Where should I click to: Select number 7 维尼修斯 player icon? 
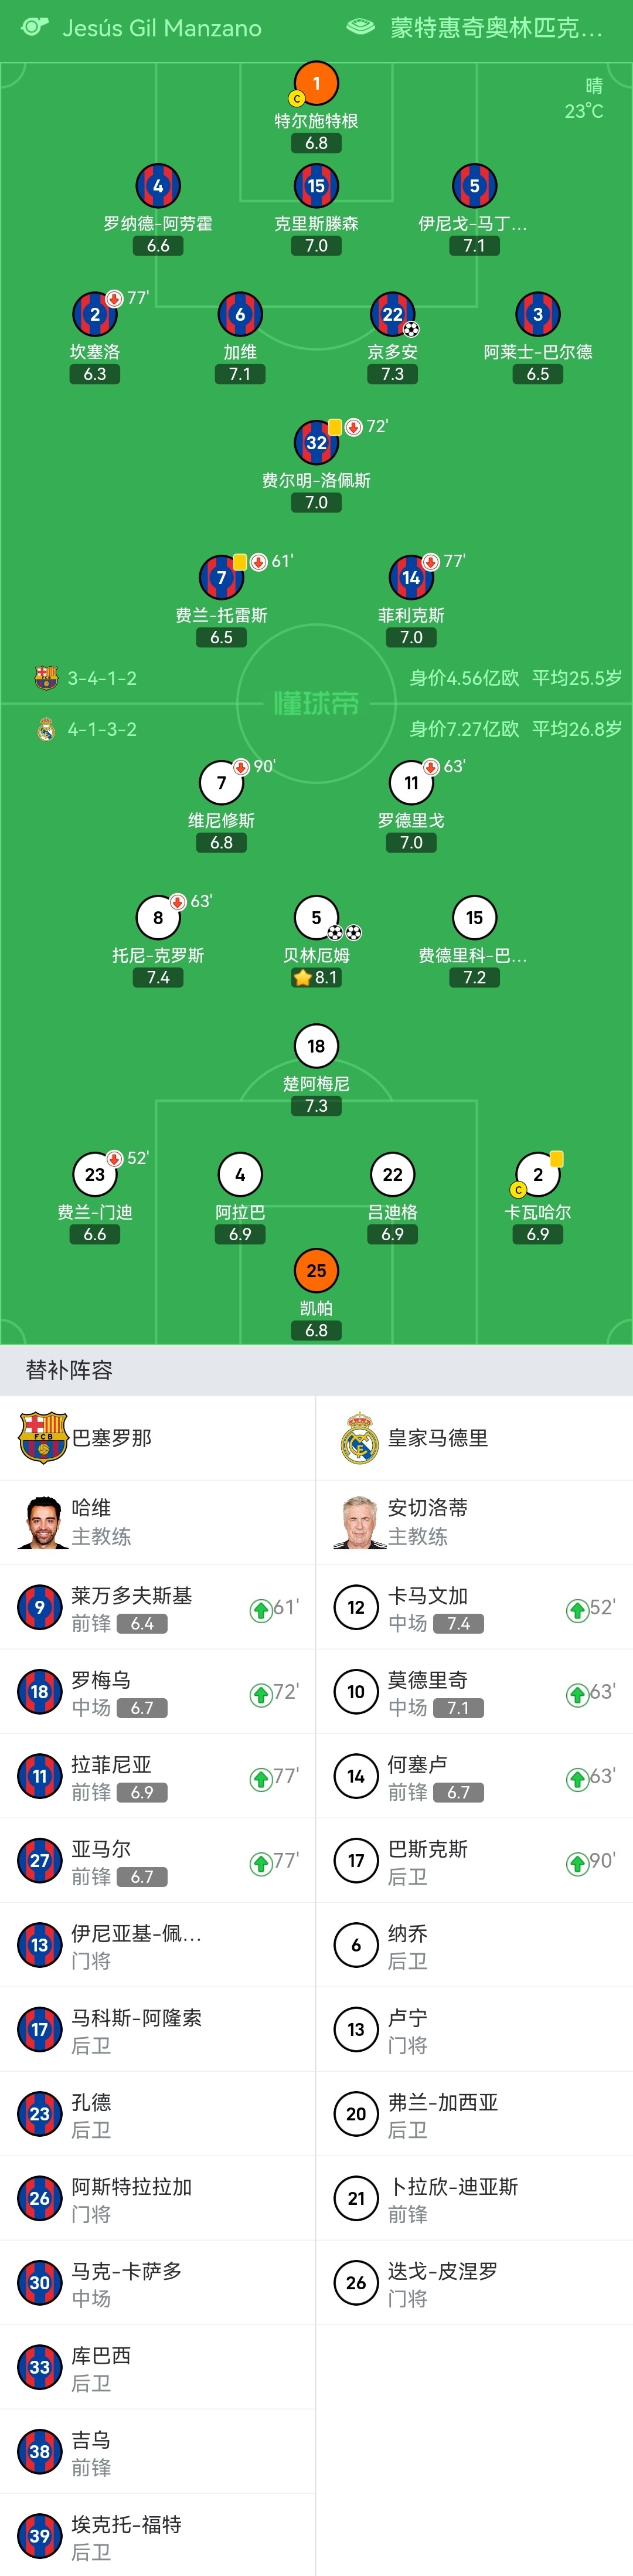tap(221, 783)
